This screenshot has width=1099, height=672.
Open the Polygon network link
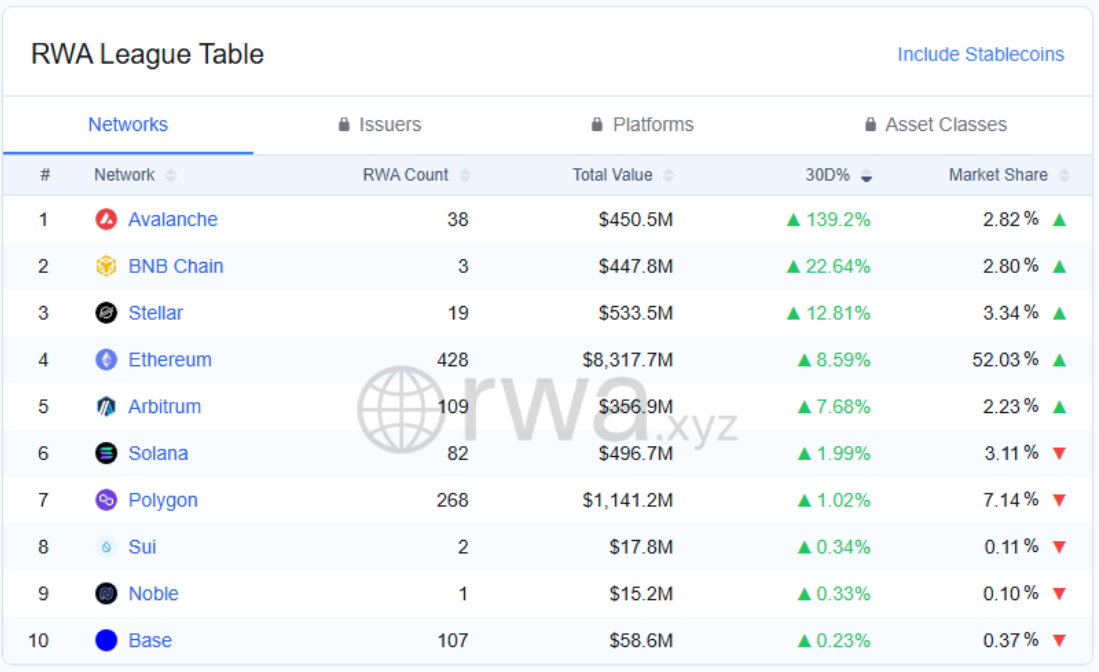point(163,500)
